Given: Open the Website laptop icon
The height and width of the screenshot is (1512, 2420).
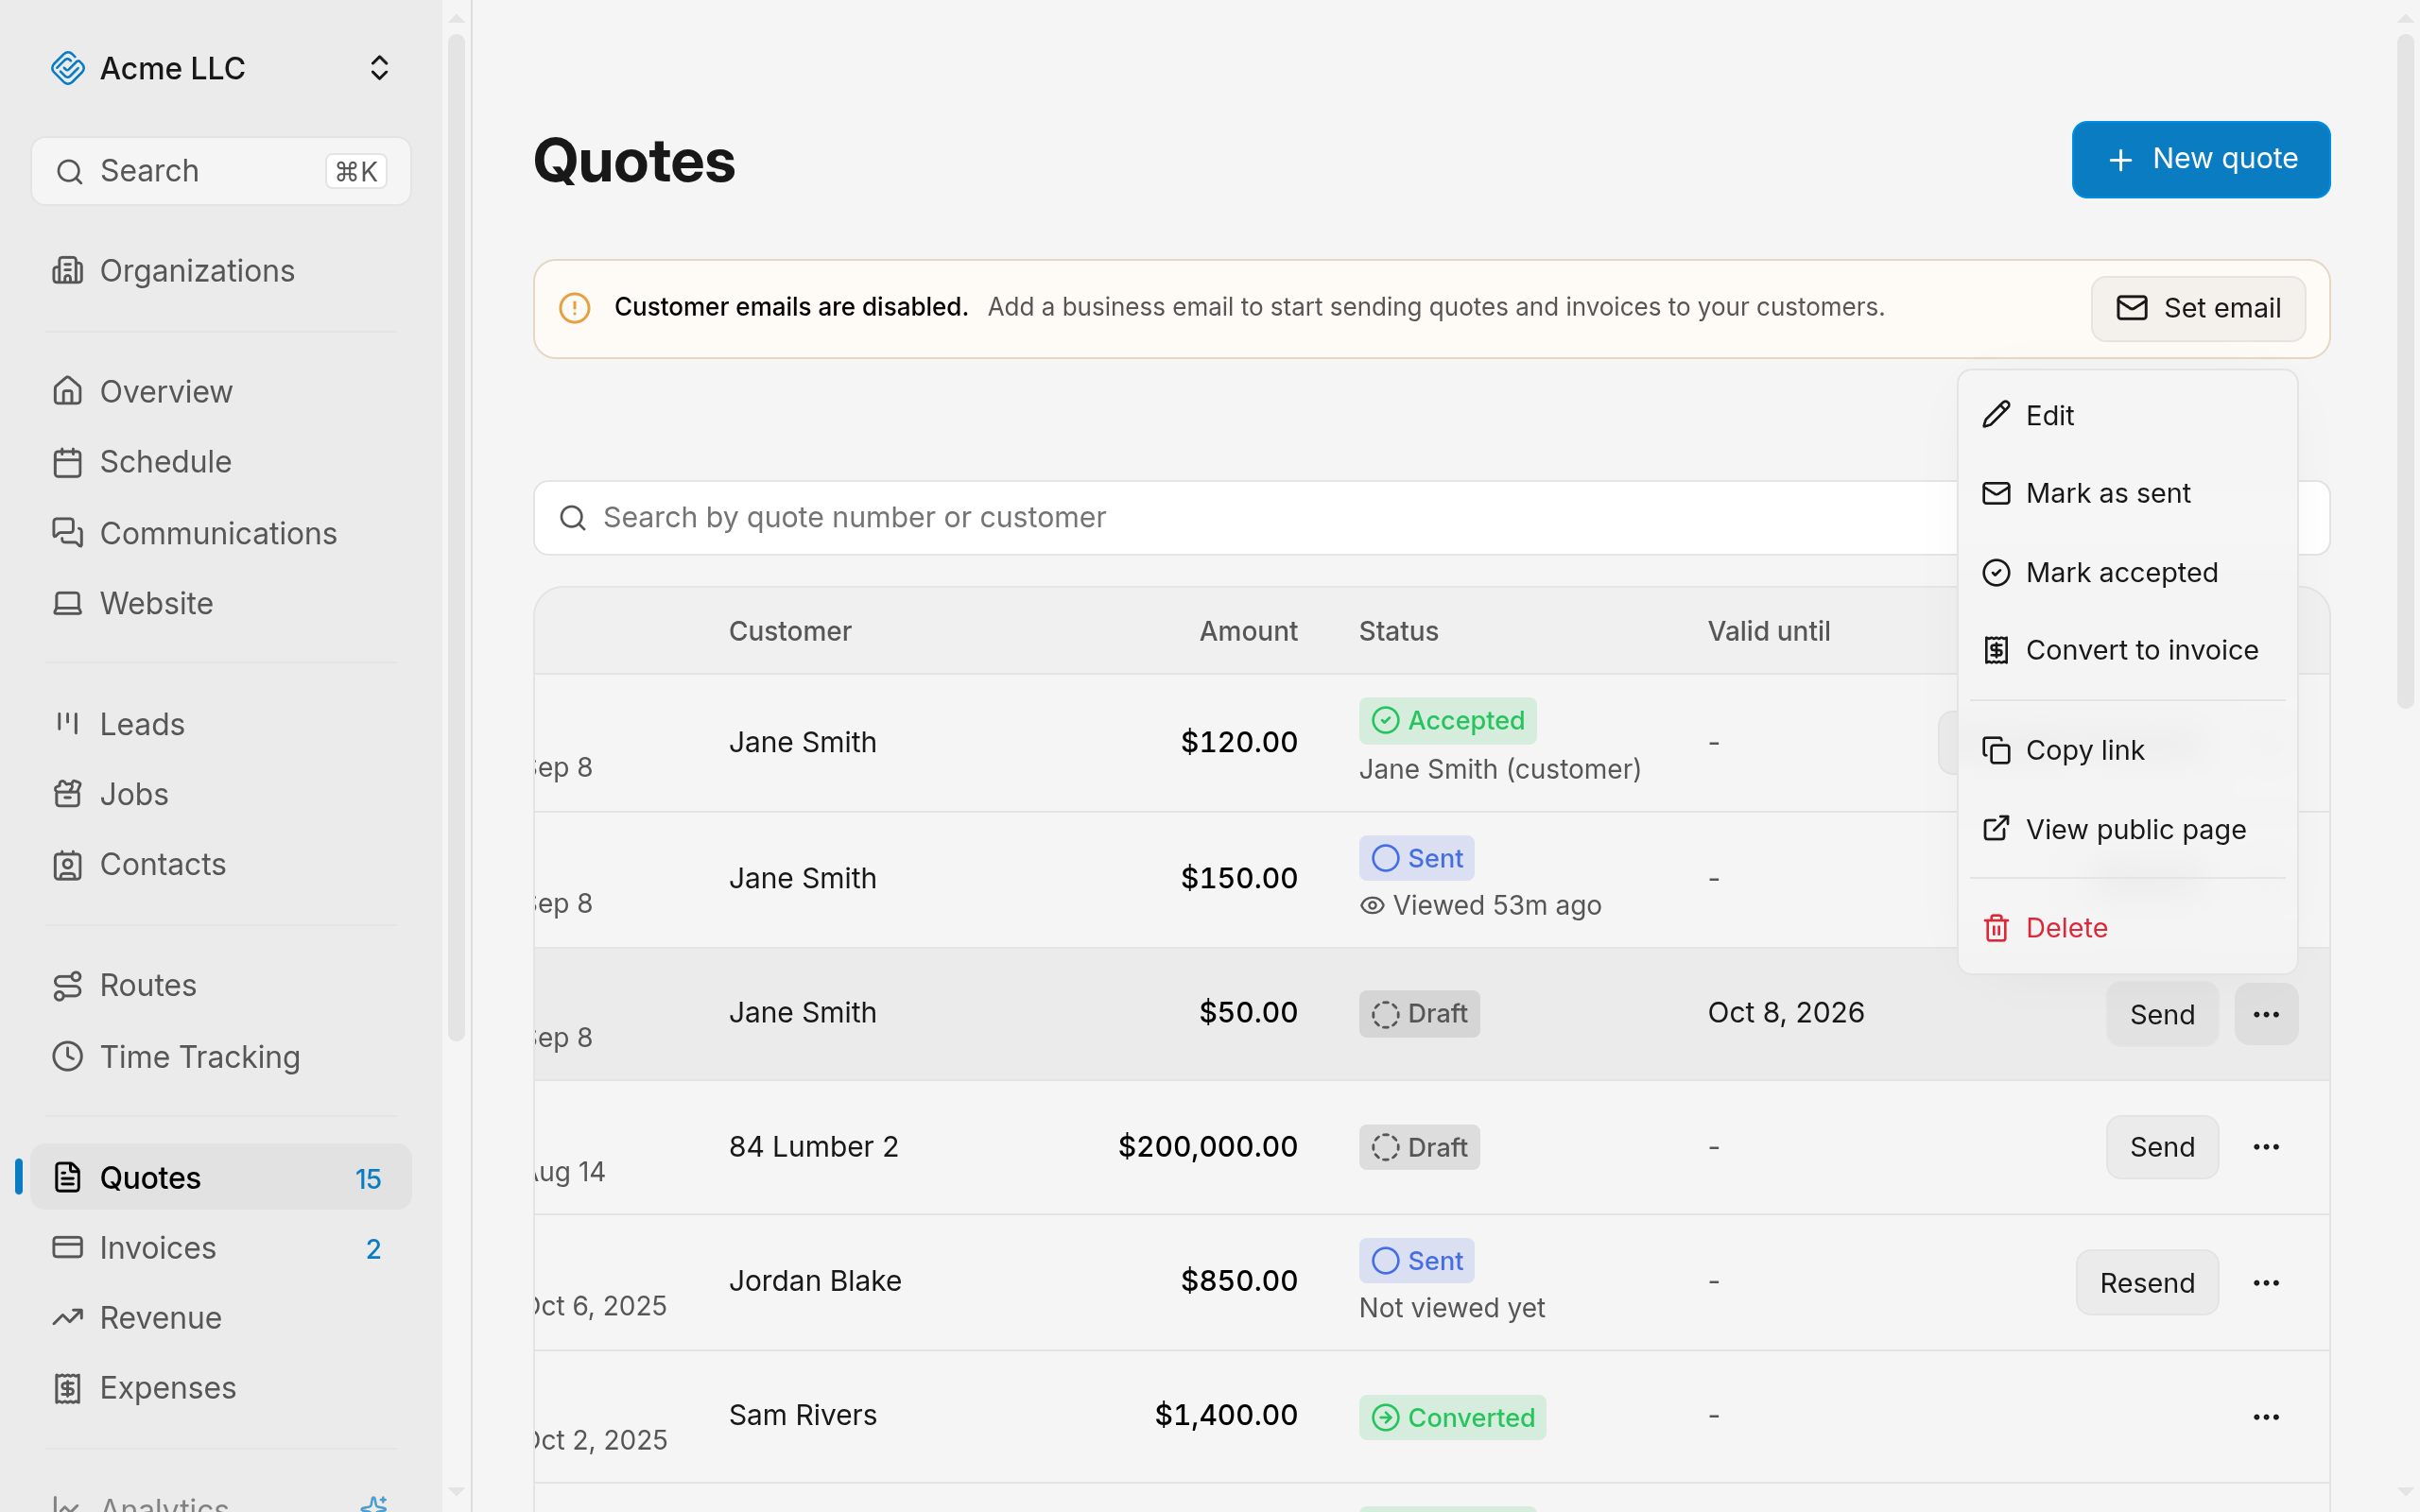Looking at the screenshot, I should click(67, 603).
